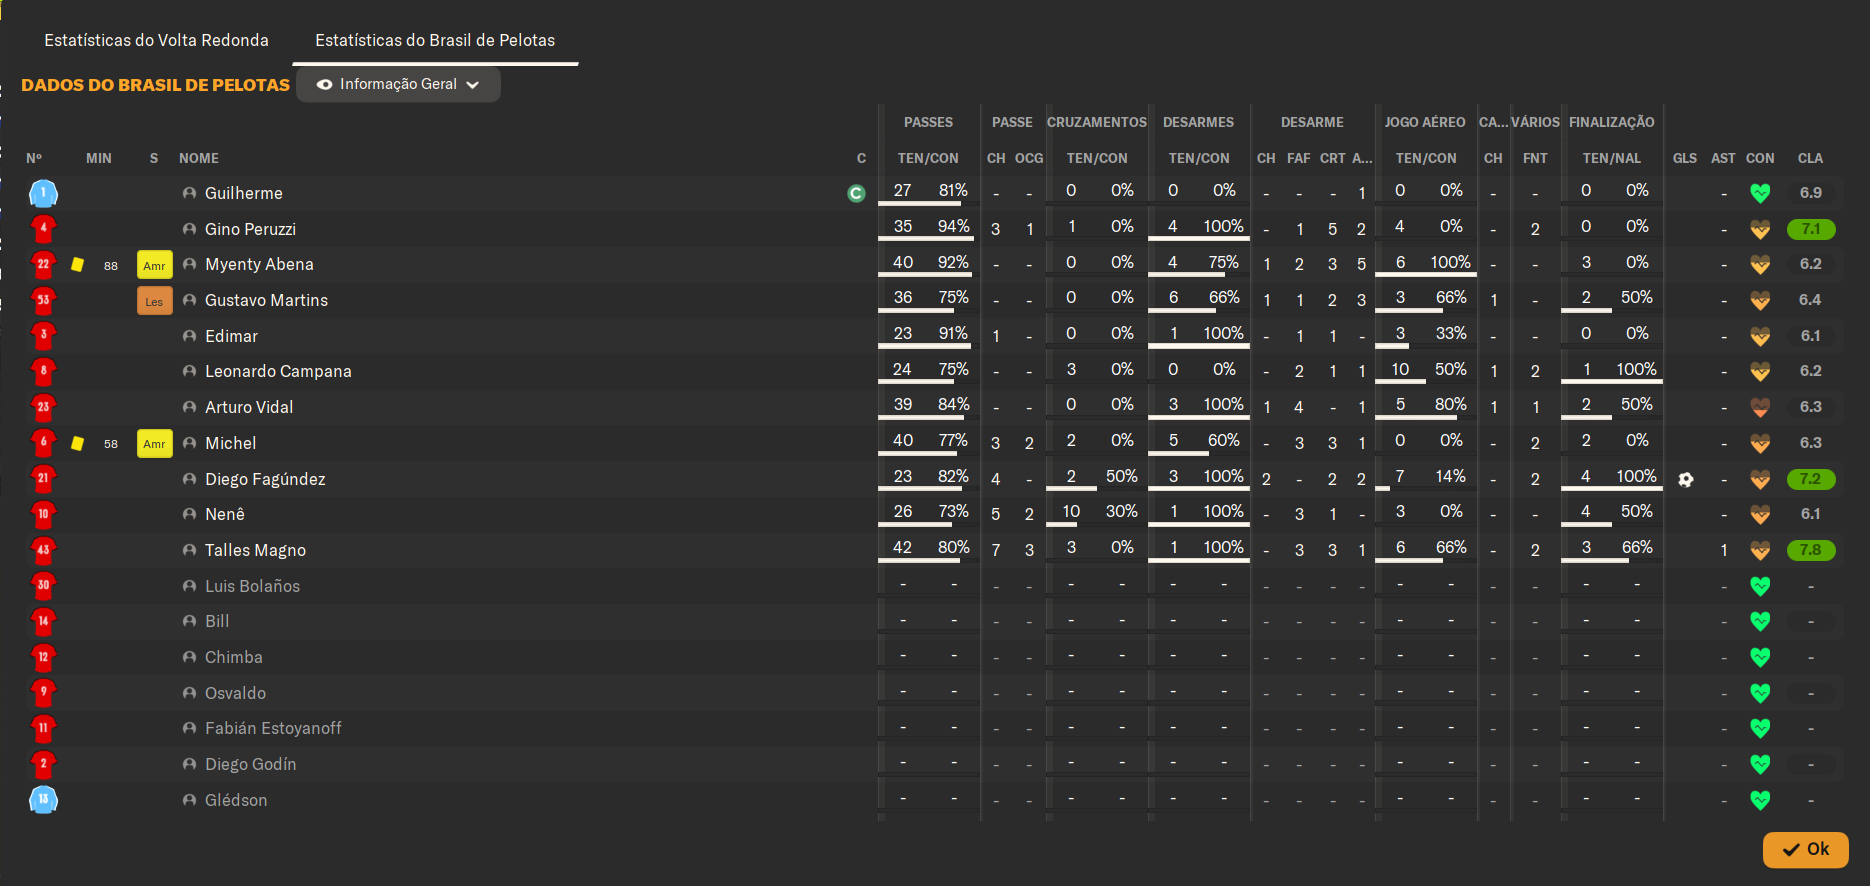The width and height of the screenshot is (1870, 886).
Task: Click Luis Bolaños' shirt icon
Action: 43,586
